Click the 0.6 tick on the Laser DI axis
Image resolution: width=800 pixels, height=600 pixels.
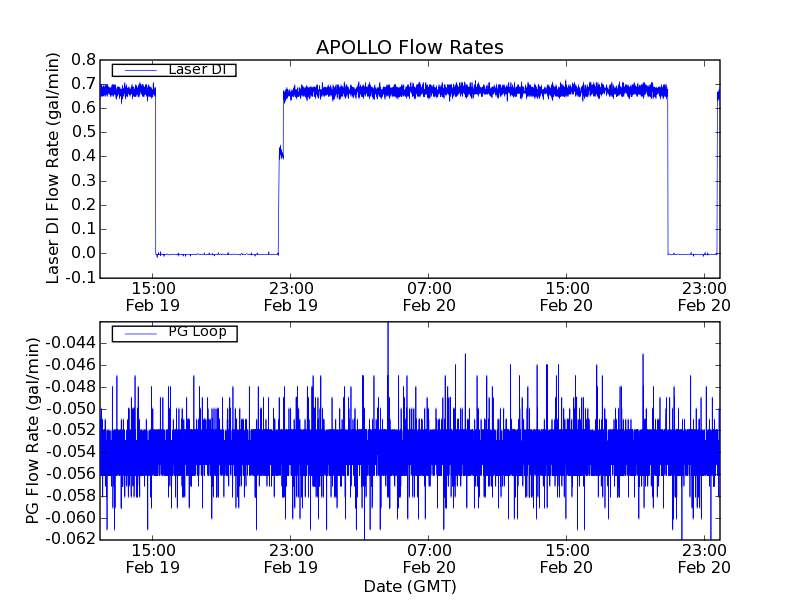click(84, 108)
